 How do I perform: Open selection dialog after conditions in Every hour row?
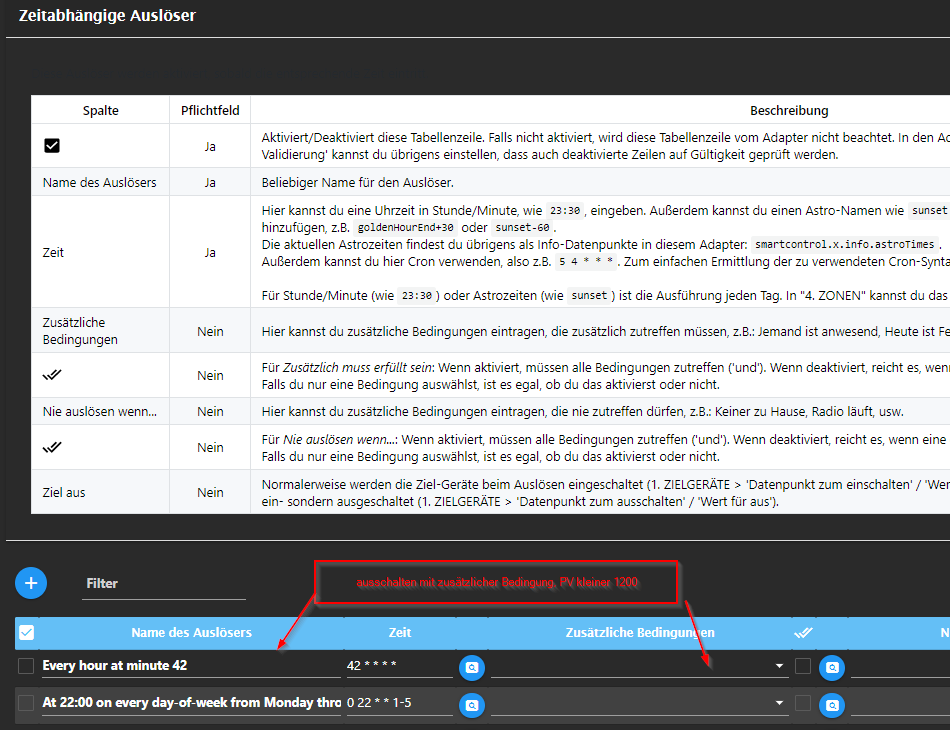click(x=832, y=667)
